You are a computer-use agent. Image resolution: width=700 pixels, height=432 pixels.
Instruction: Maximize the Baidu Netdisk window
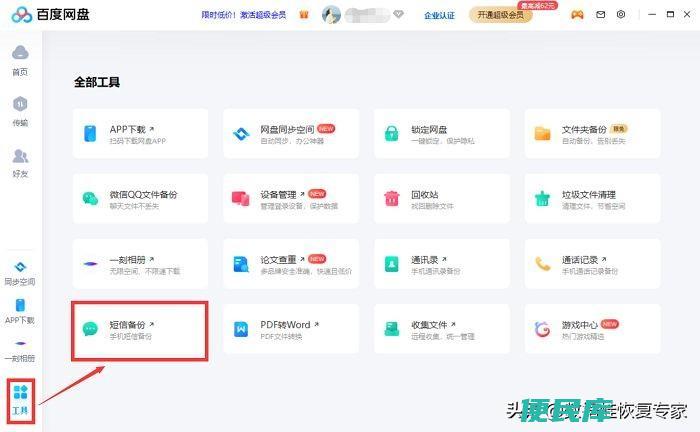pos(670,14)
